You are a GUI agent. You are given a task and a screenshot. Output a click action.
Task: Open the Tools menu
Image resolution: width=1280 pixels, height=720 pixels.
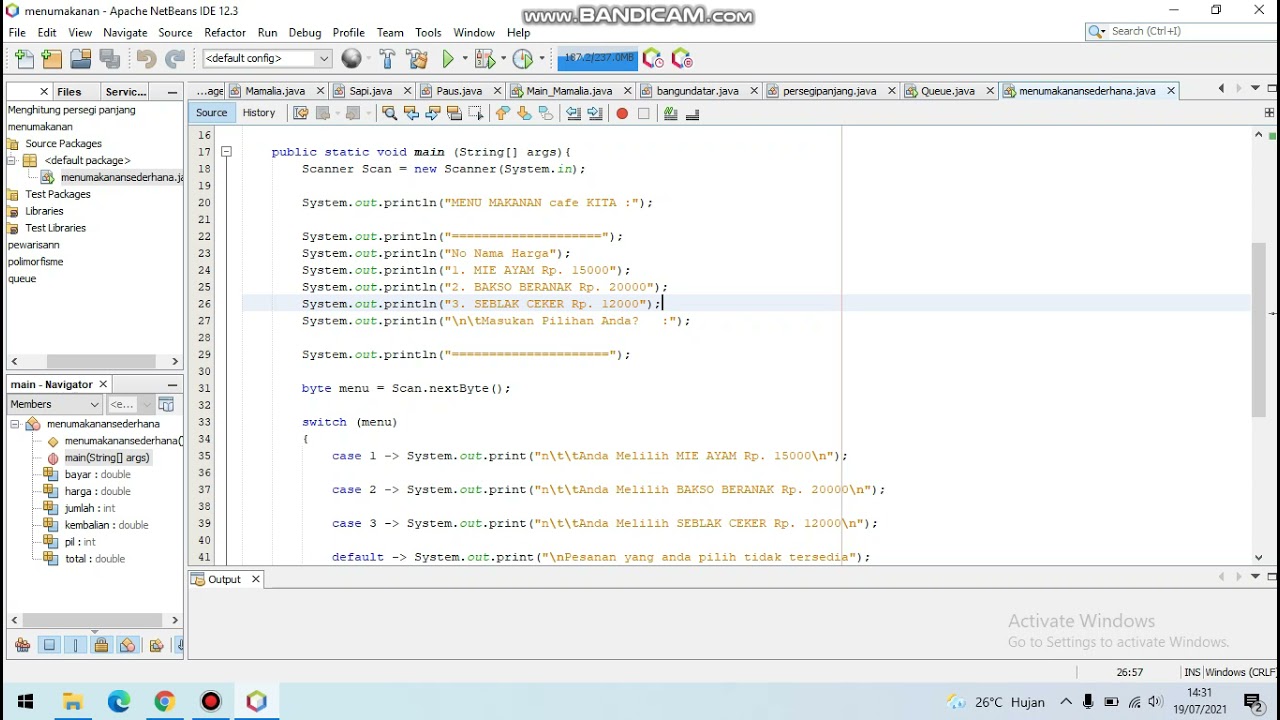[428, 32]
